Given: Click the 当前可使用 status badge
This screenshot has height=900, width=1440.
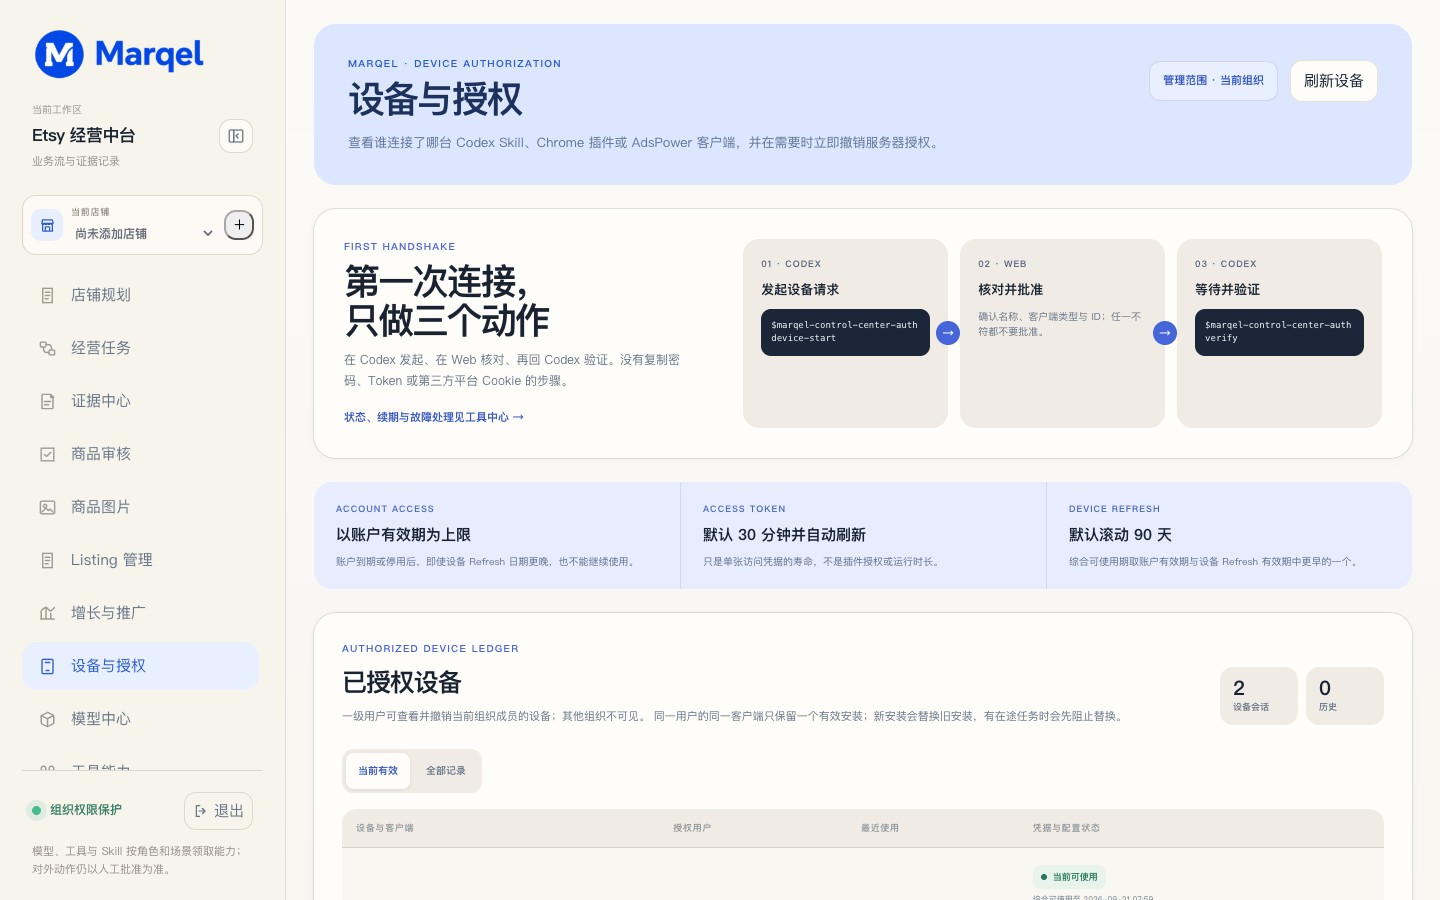Looking at the screenshot, I should 1069,877.
